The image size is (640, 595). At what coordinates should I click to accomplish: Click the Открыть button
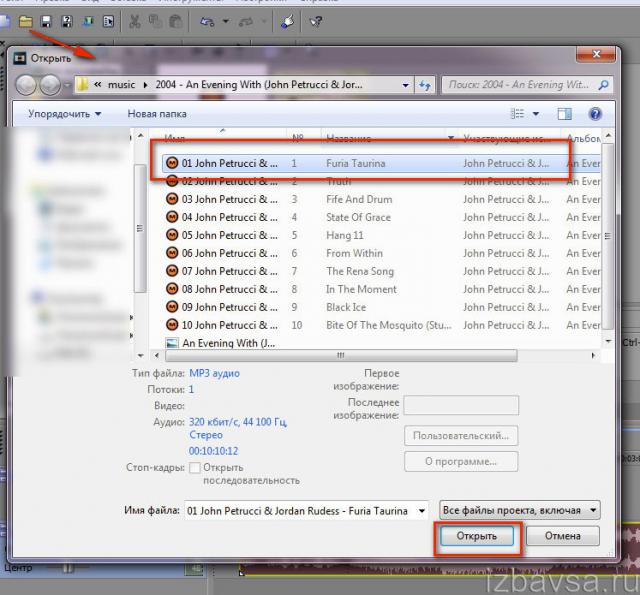tap(477, 537)
